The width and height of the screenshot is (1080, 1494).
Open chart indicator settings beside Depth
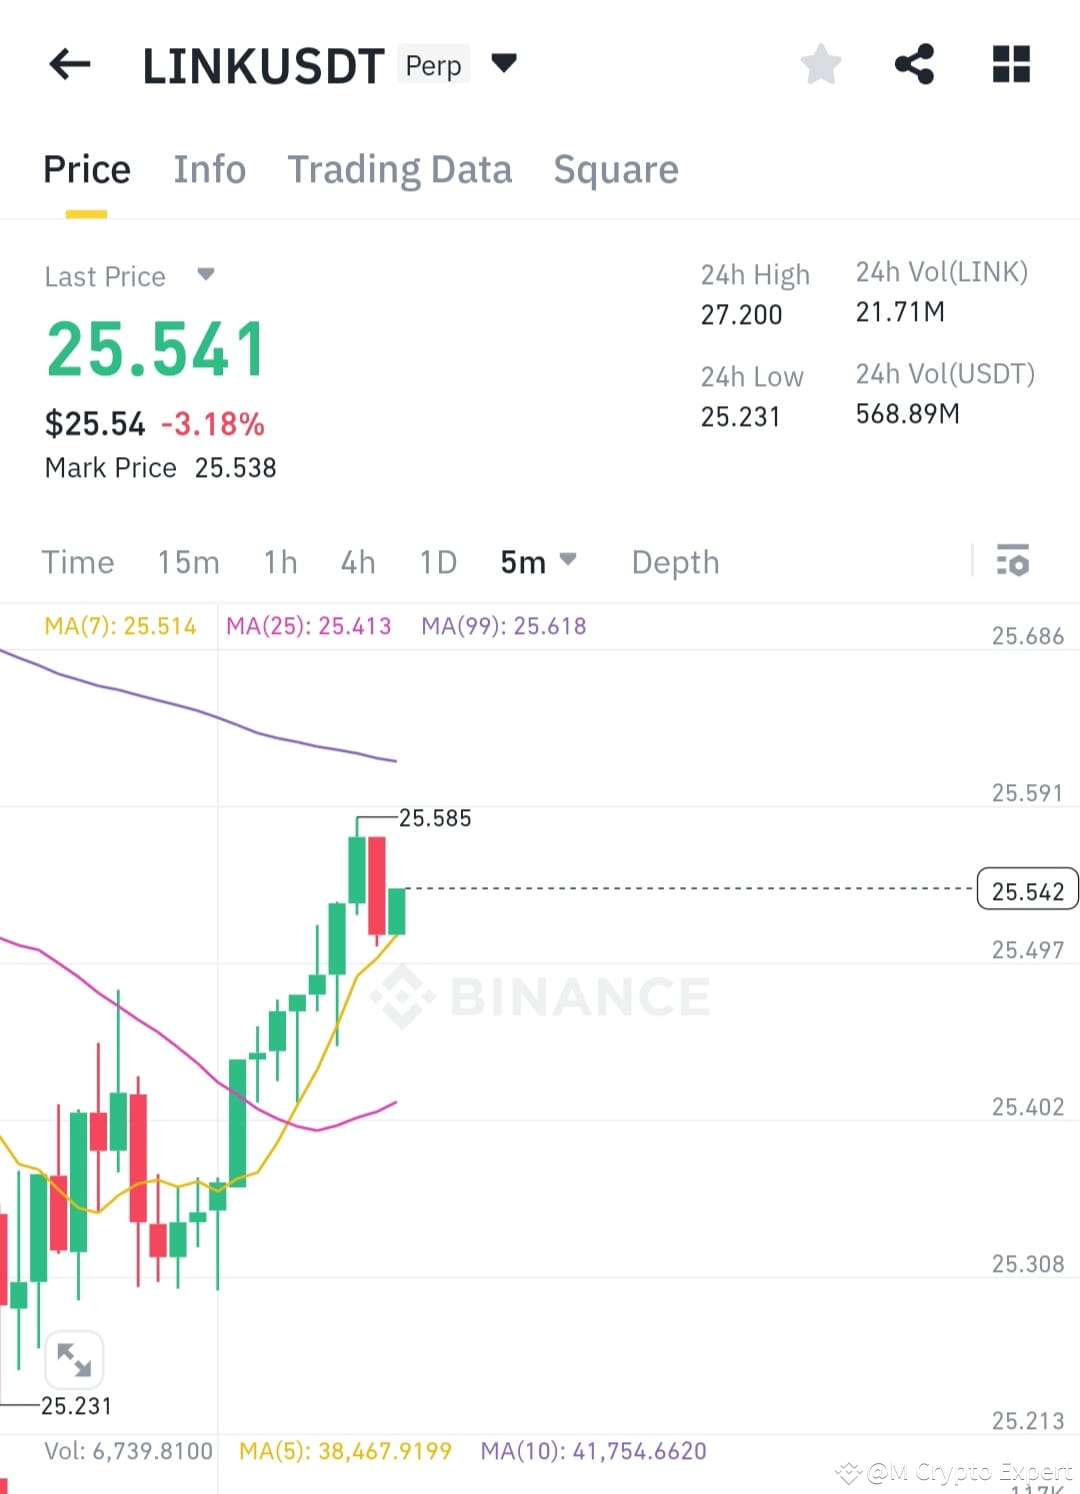pyautogui.click(x=1014, y=562)
